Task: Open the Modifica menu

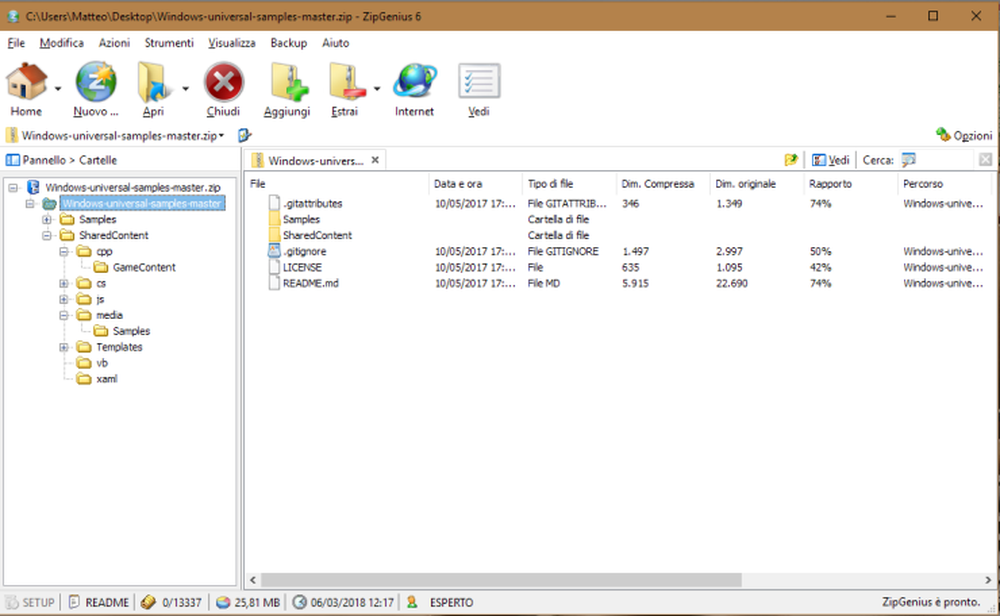Action: 61,43
